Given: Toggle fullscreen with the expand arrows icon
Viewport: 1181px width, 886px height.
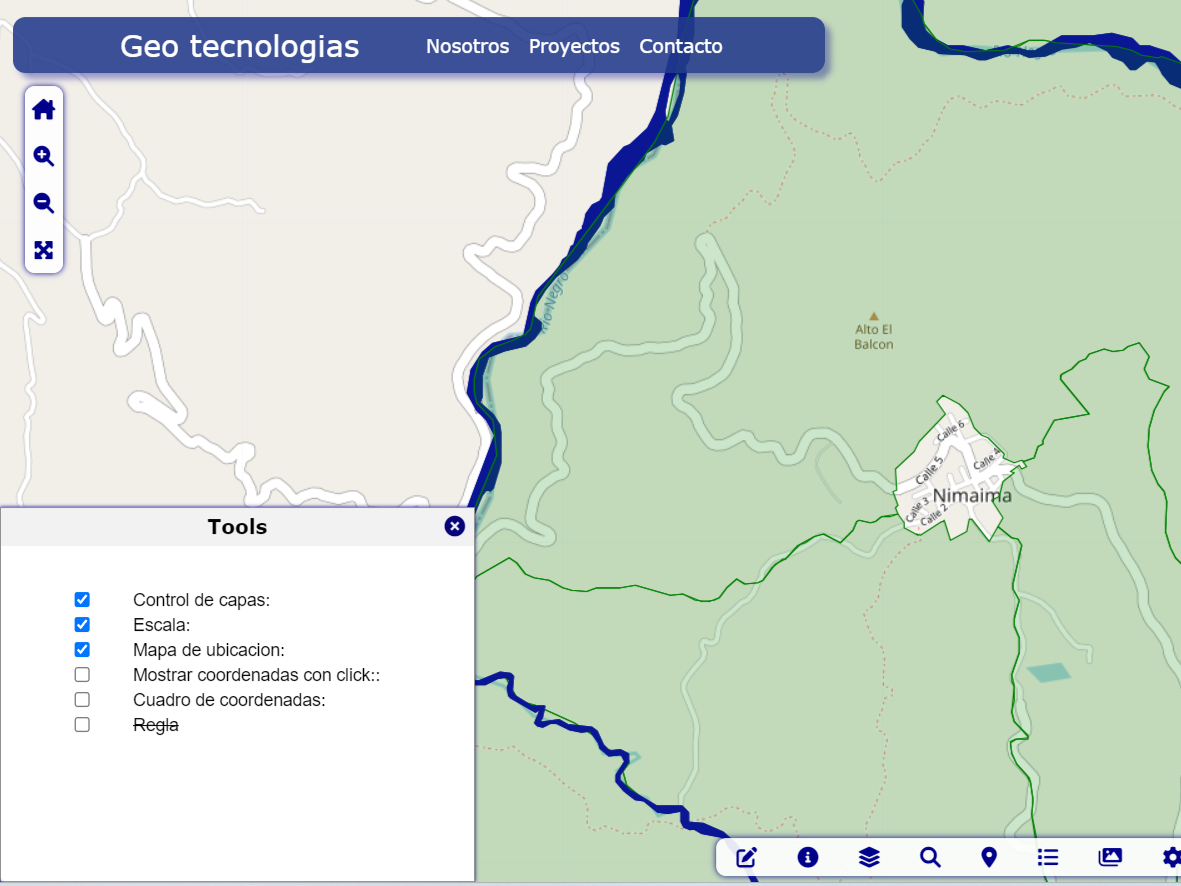Looking at the screenshot, I should pyautogui.click(x=43, y=250).
